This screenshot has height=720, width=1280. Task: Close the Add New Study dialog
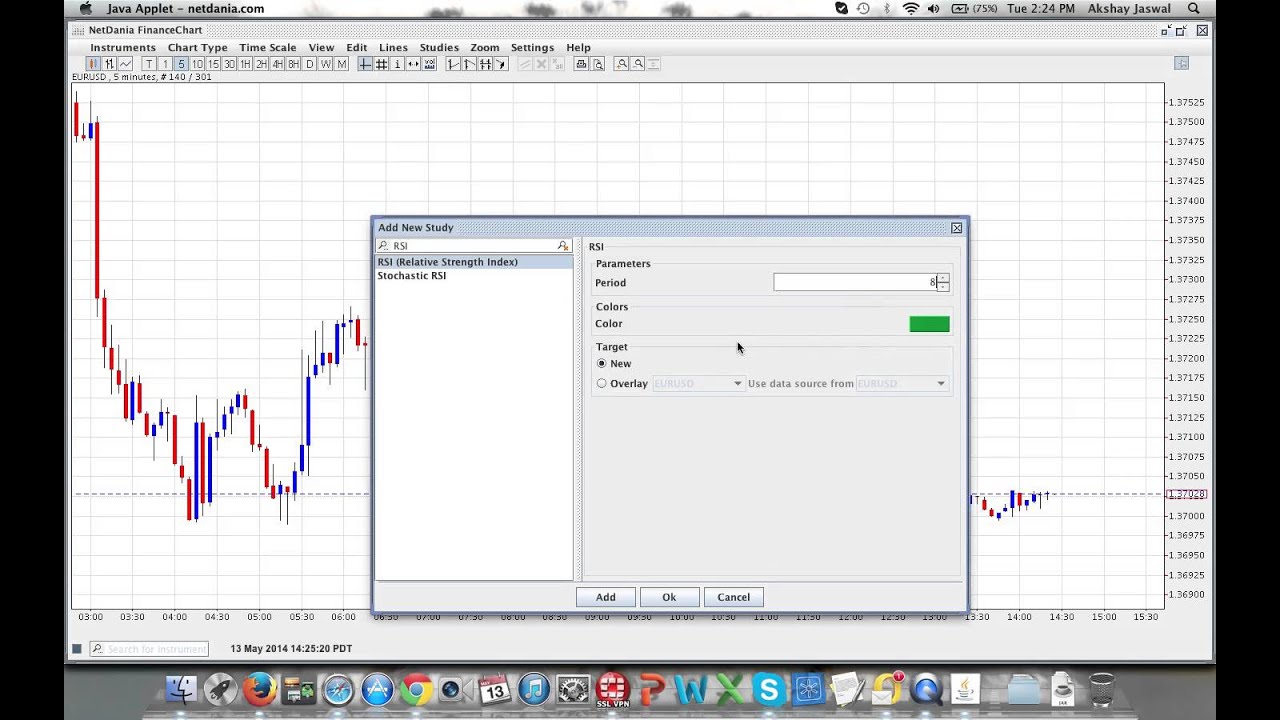(x=956, y=228)
